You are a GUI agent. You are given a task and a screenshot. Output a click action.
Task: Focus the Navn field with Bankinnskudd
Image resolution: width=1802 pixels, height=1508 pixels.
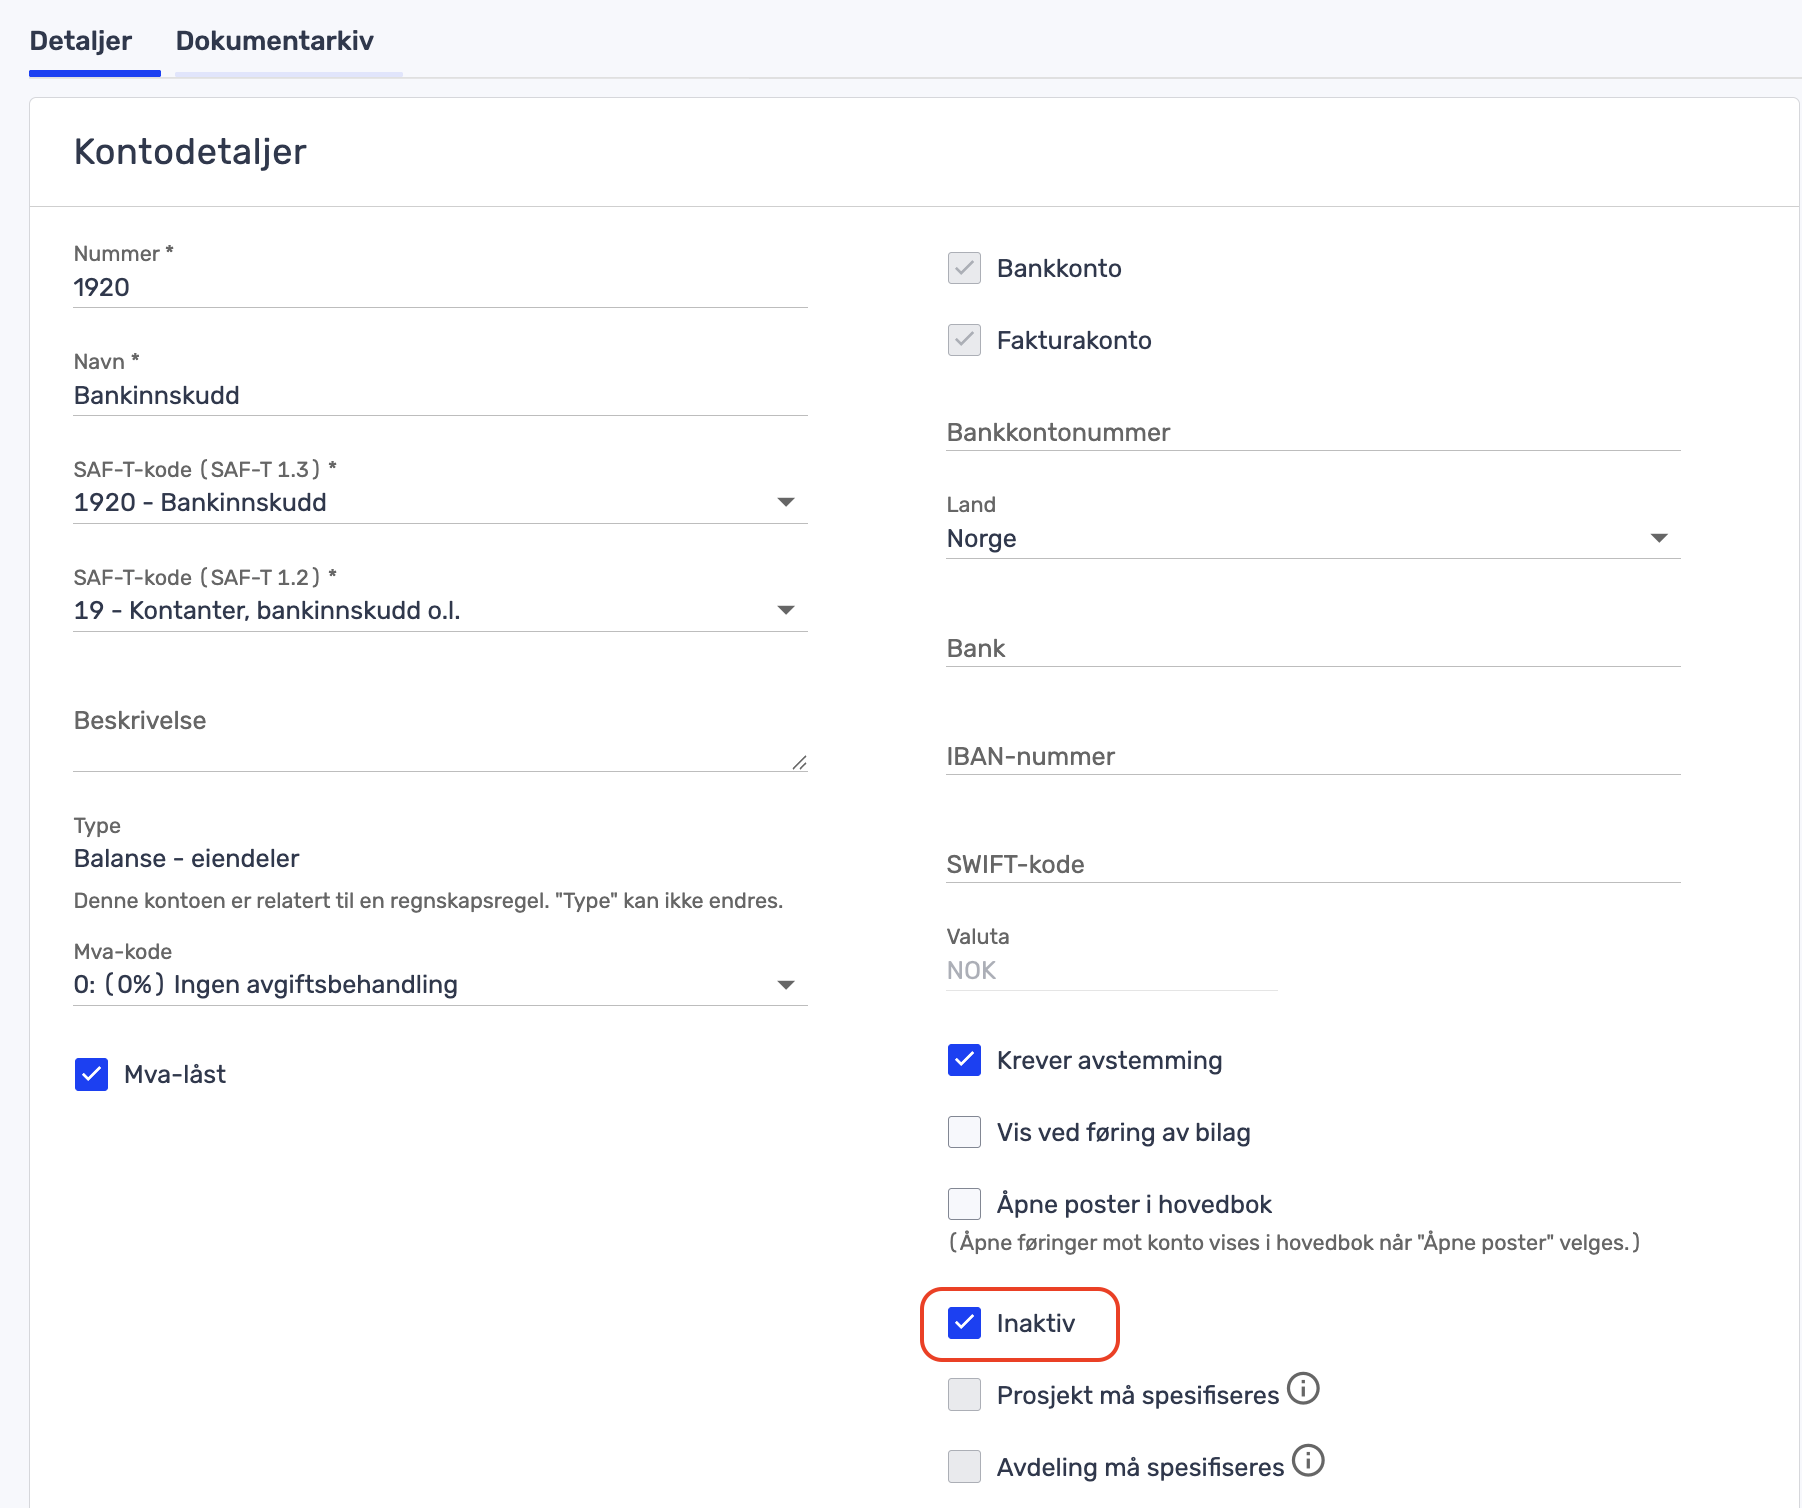pyautogui.click(x=440, y=396)
